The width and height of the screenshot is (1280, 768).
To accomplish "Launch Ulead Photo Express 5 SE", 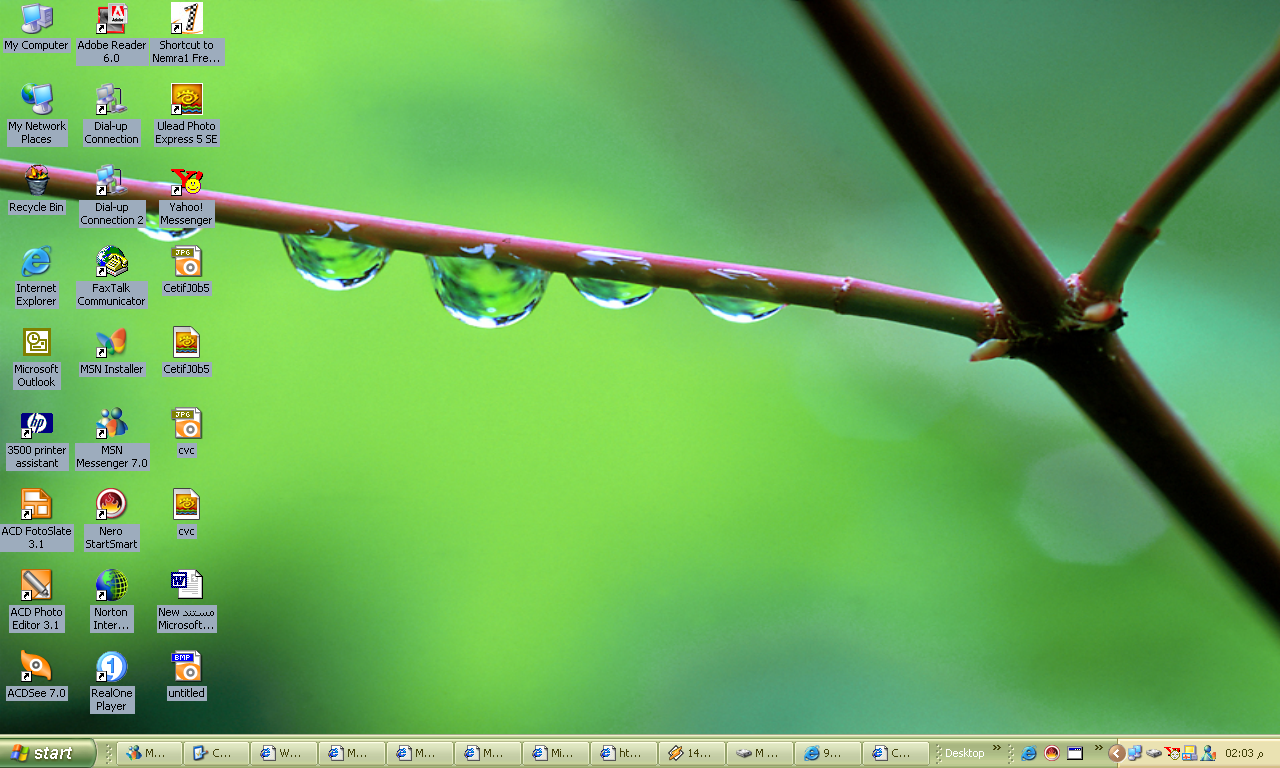I will point(186,114).
